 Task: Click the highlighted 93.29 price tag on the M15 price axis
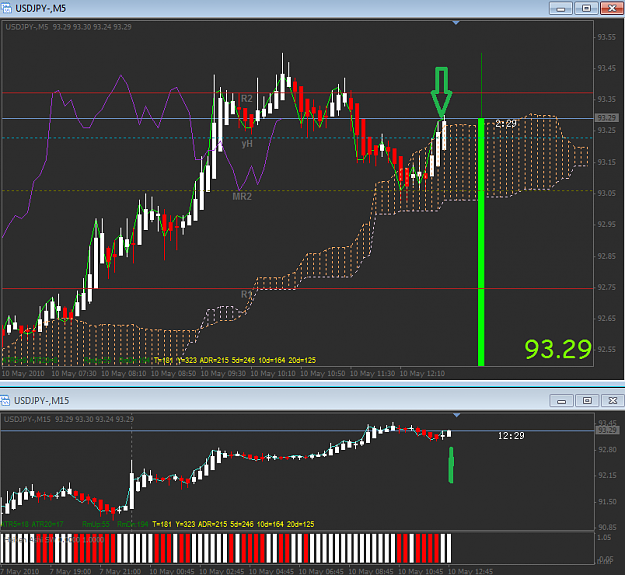pos(607,430)
